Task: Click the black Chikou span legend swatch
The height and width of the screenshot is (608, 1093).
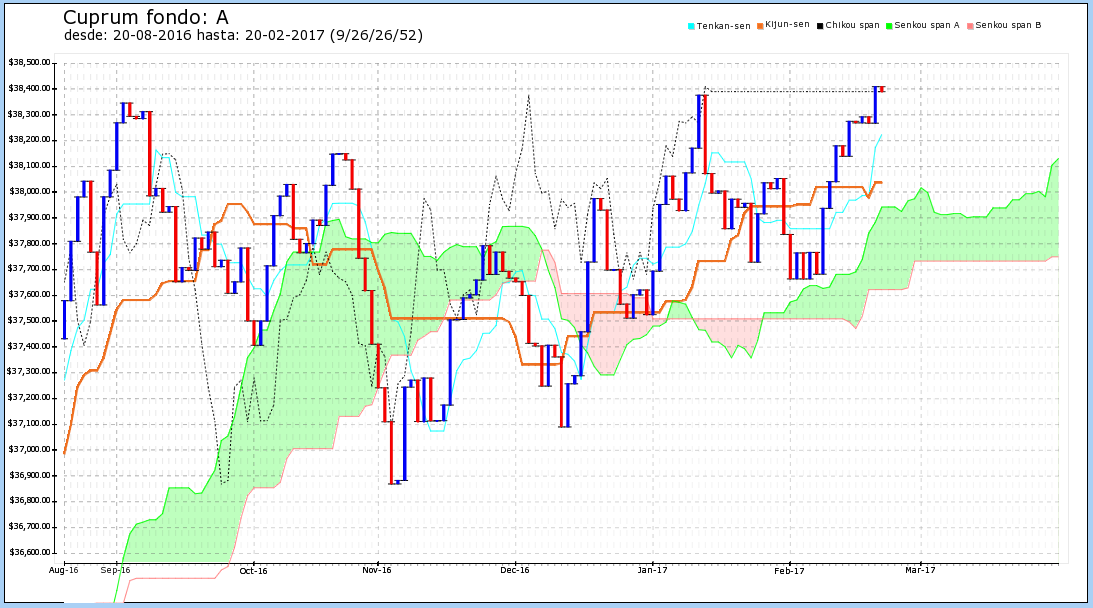Action: coord(820,26)
